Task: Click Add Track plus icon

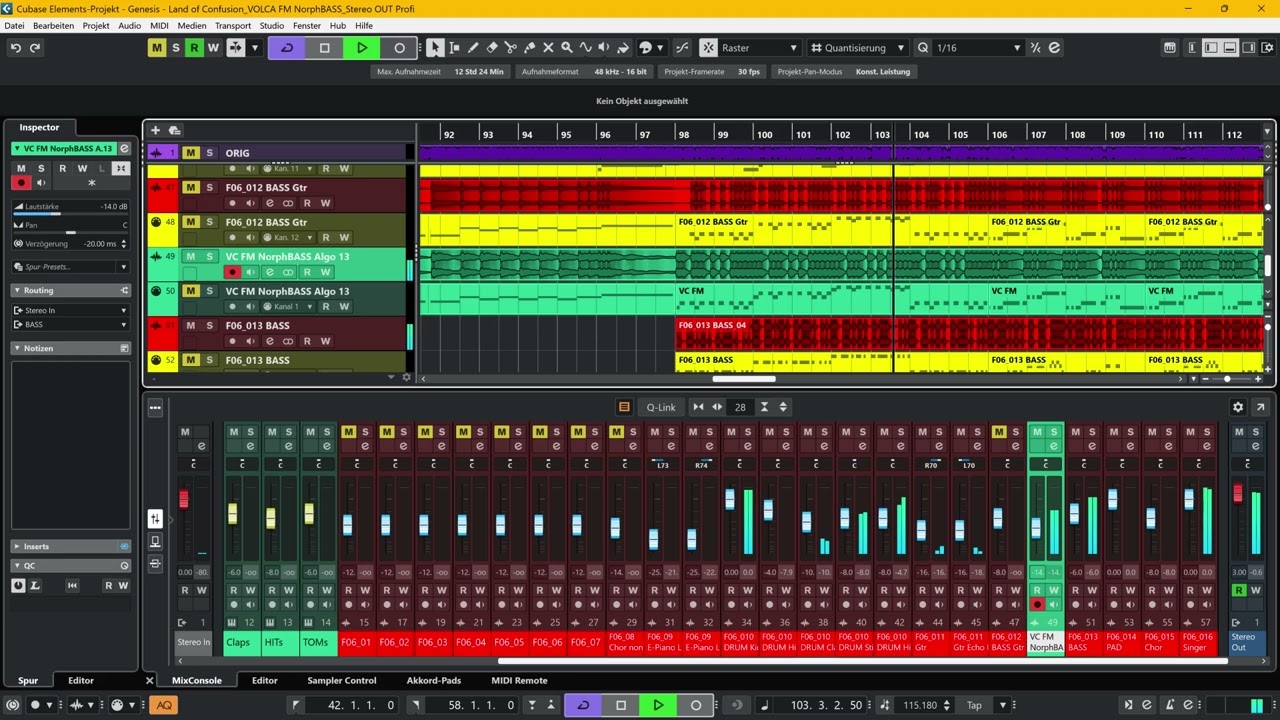Action: pyautogui.click(x=155, y=130)
